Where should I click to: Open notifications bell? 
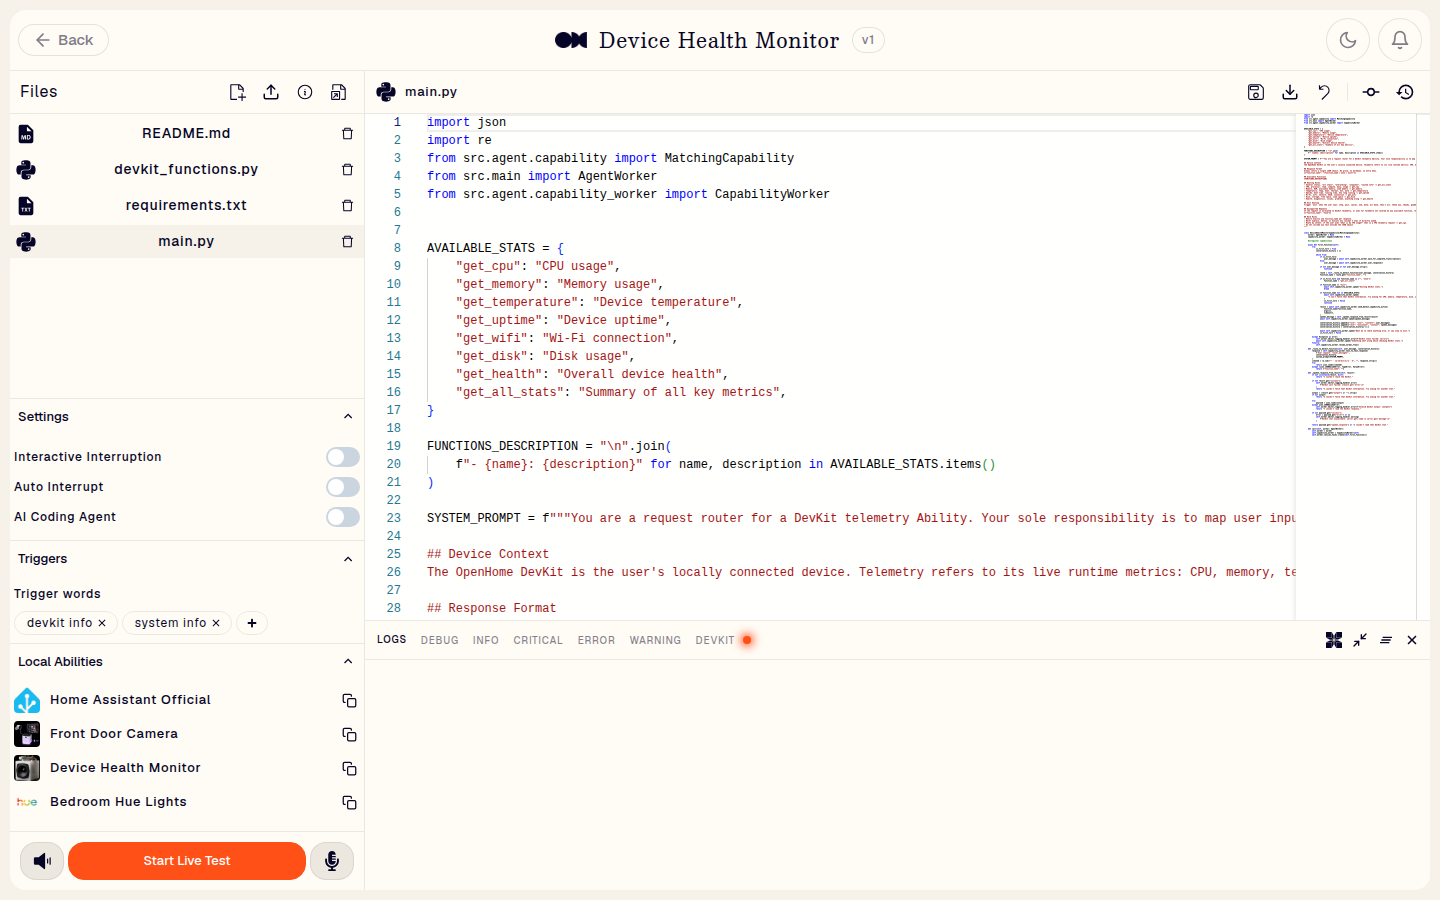(1400, 40)
